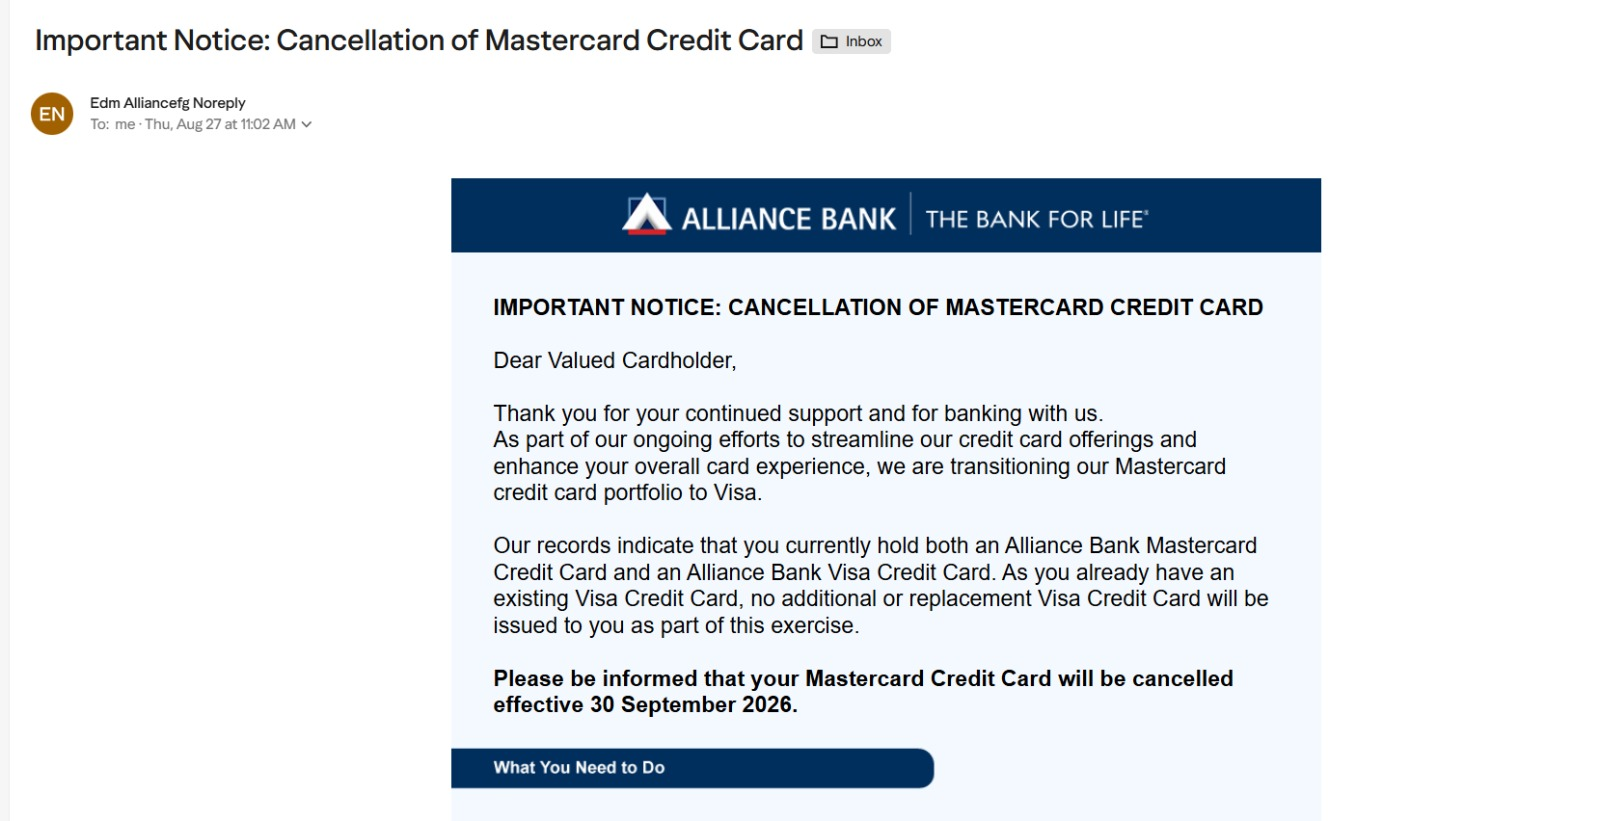
Task: Click bold IMPORTANT NOTICE heading in email body
Action: tap(878, 307)
